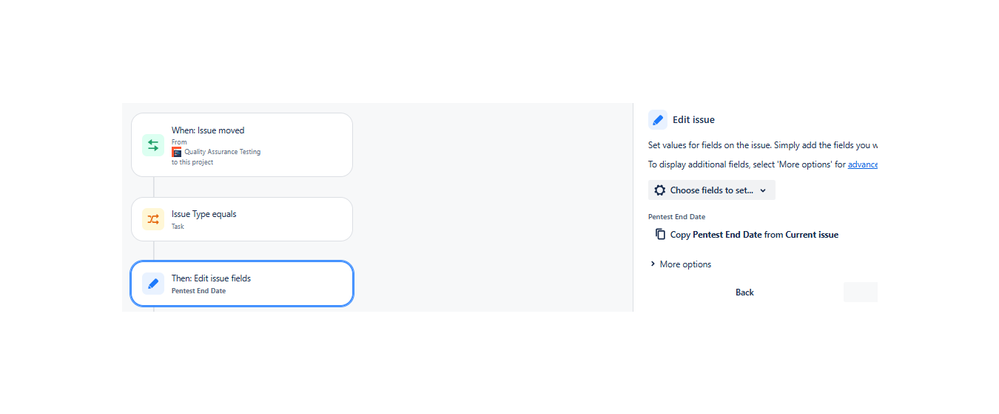
Task: Click the green Issue moved trigger icon
Action: (x=153, y=145)
